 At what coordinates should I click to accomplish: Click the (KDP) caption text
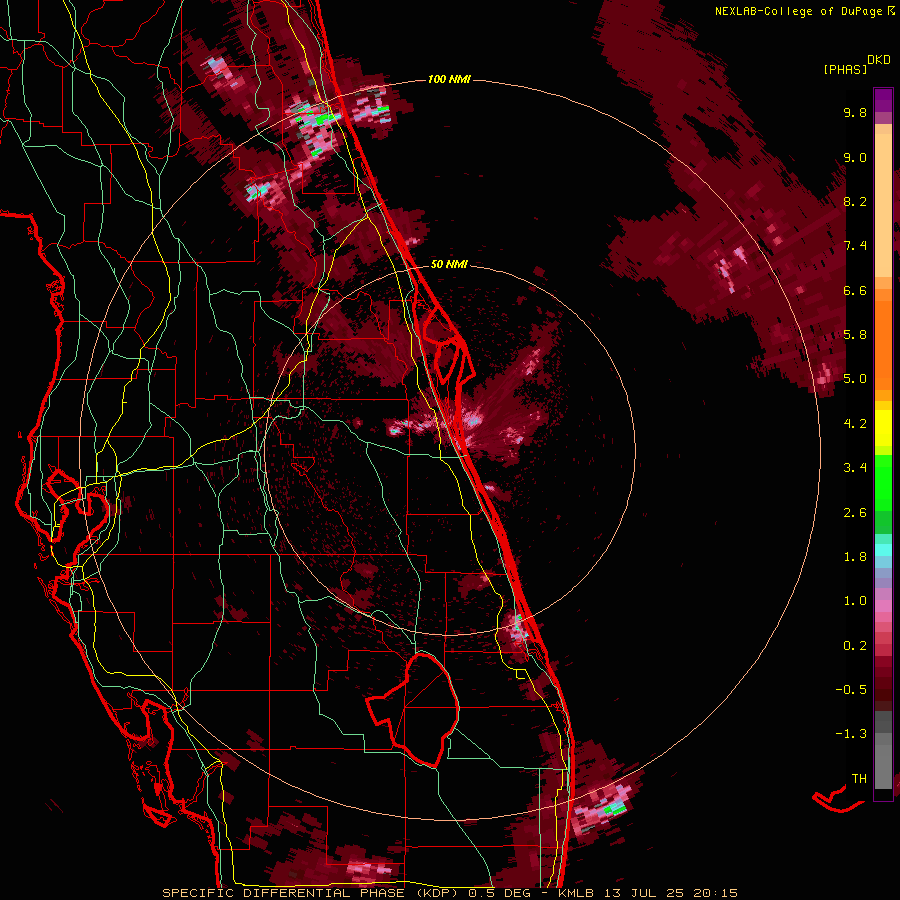[437, 893]
